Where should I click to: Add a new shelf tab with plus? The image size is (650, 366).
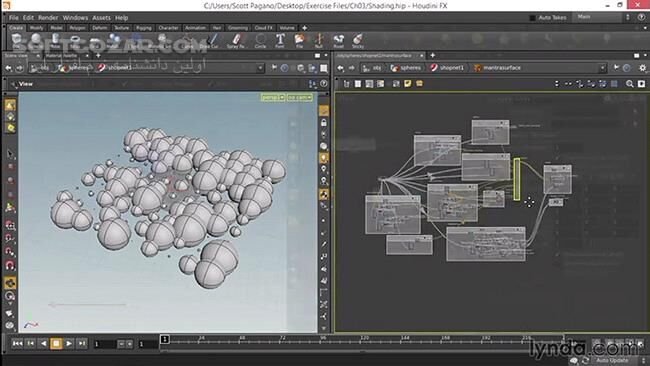click(304, 28)
